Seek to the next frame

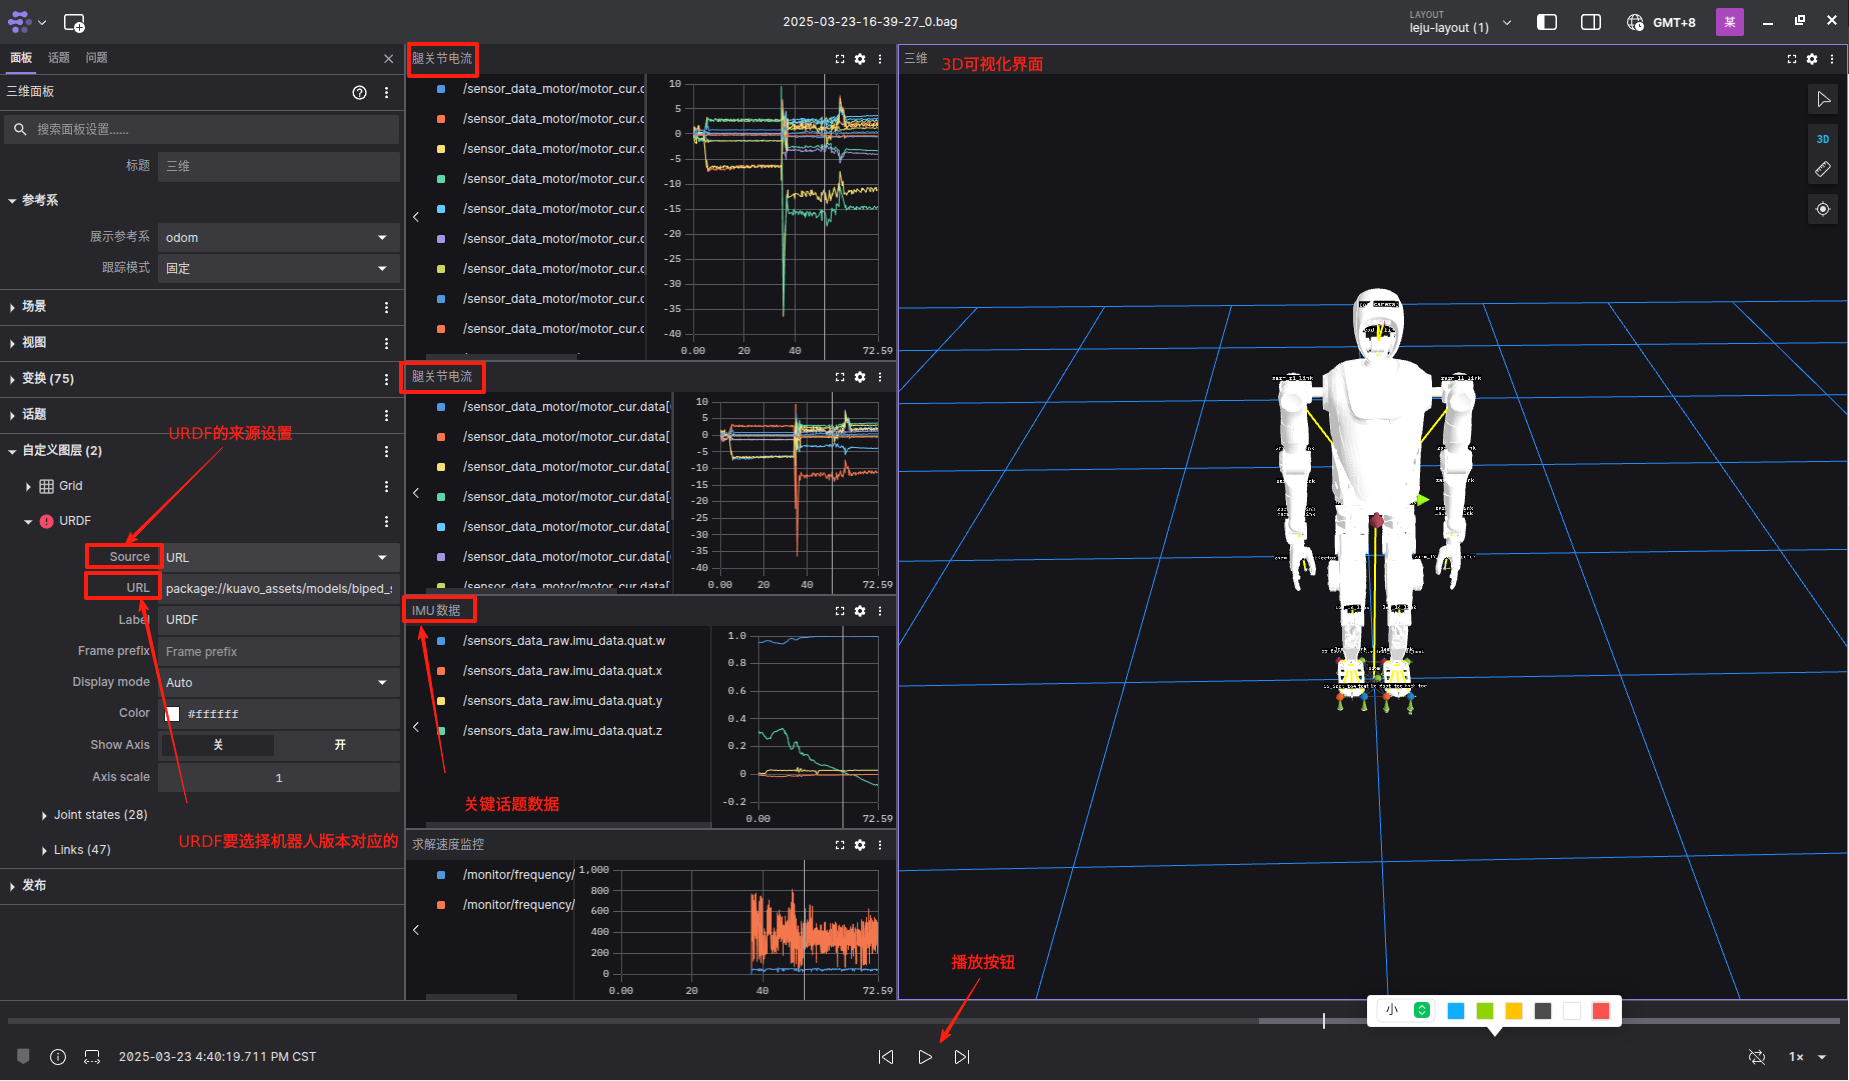point(962,1057)
